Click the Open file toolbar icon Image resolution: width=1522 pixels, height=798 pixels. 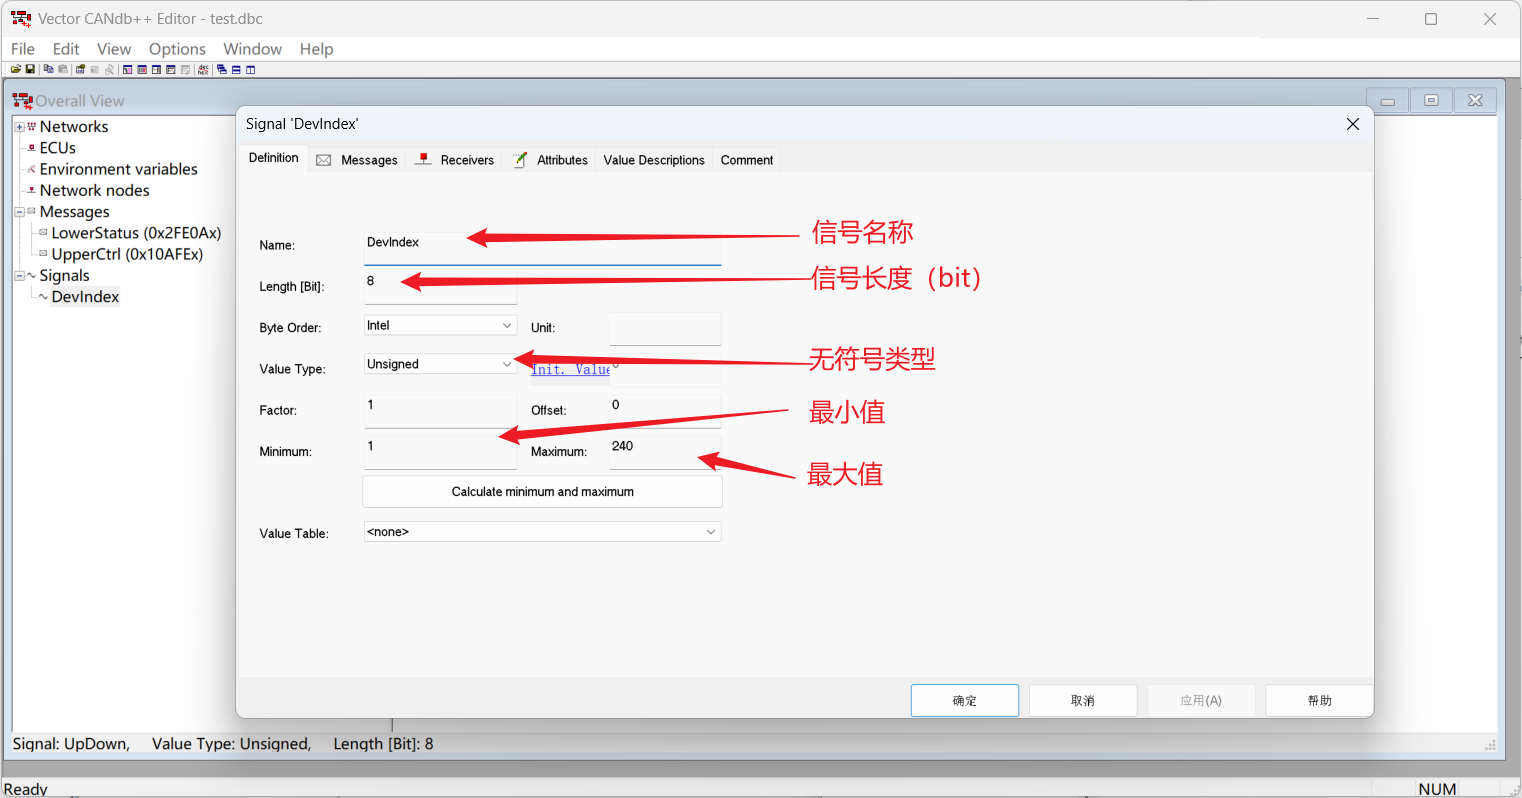[x=16, y=70]
